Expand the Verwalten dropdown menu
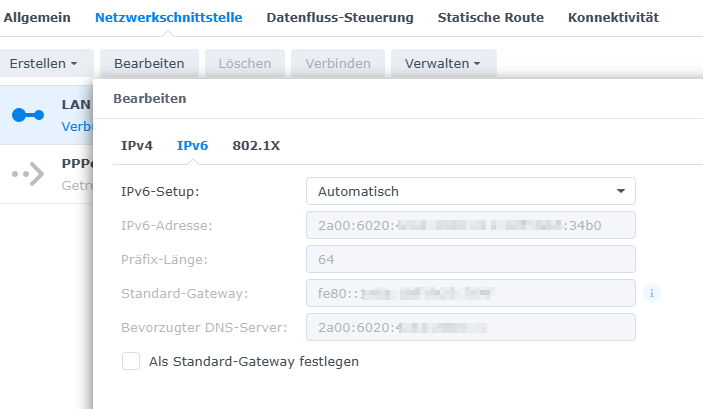Viewport: 703px width, 409px height. click(443, 63)
